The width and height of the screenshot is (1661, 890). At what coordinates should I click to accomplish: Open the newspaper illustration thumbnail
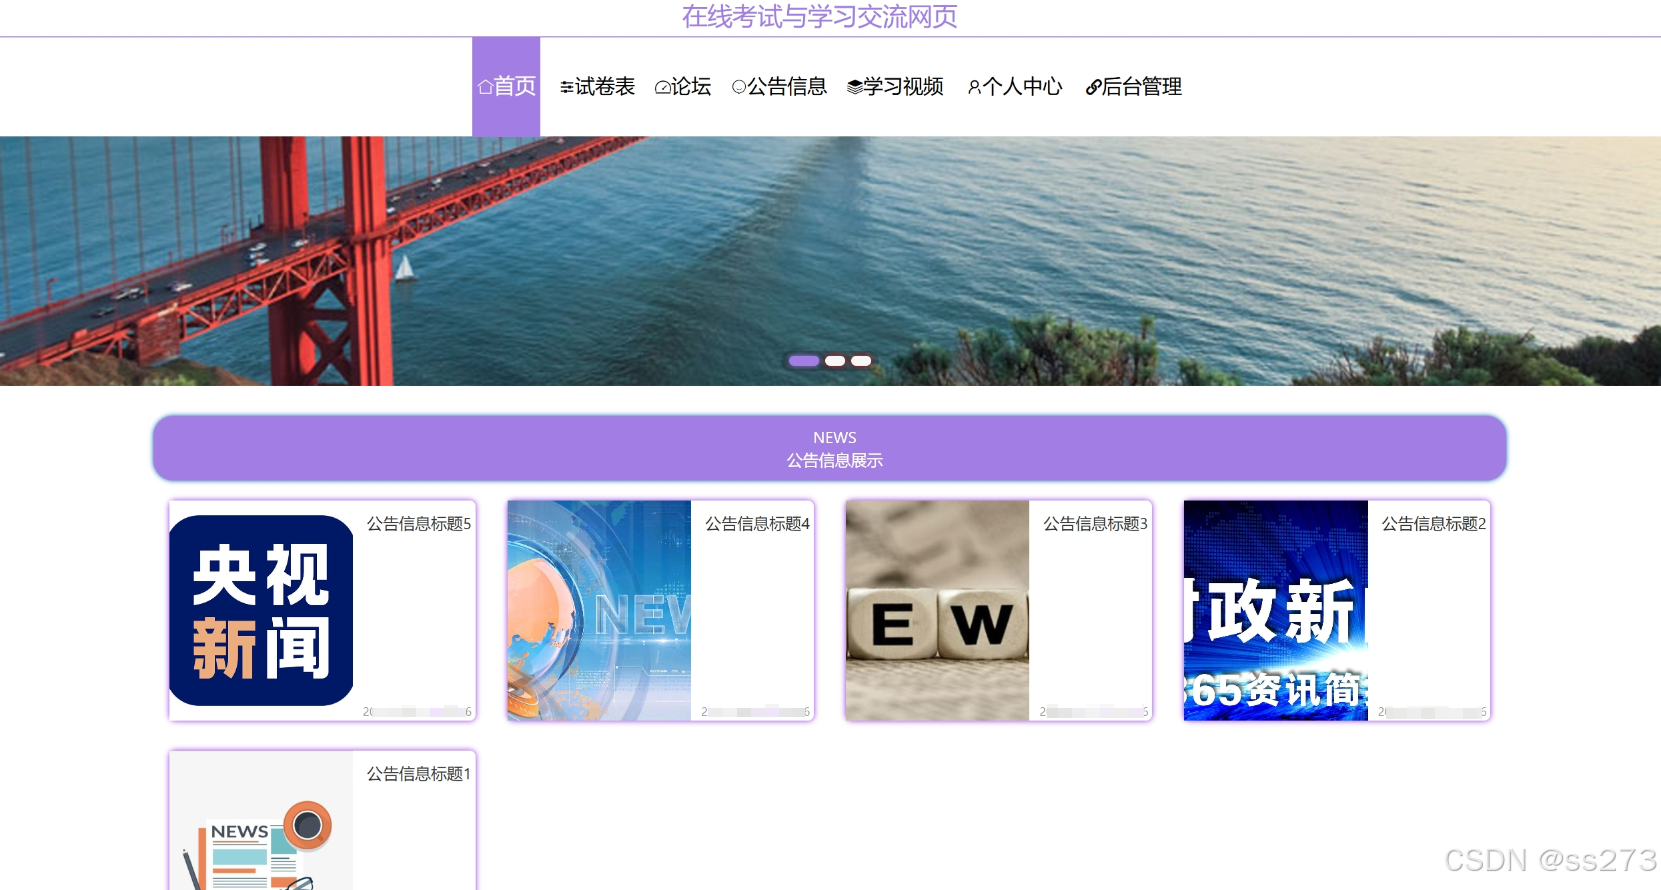click(x=261, y=820)
